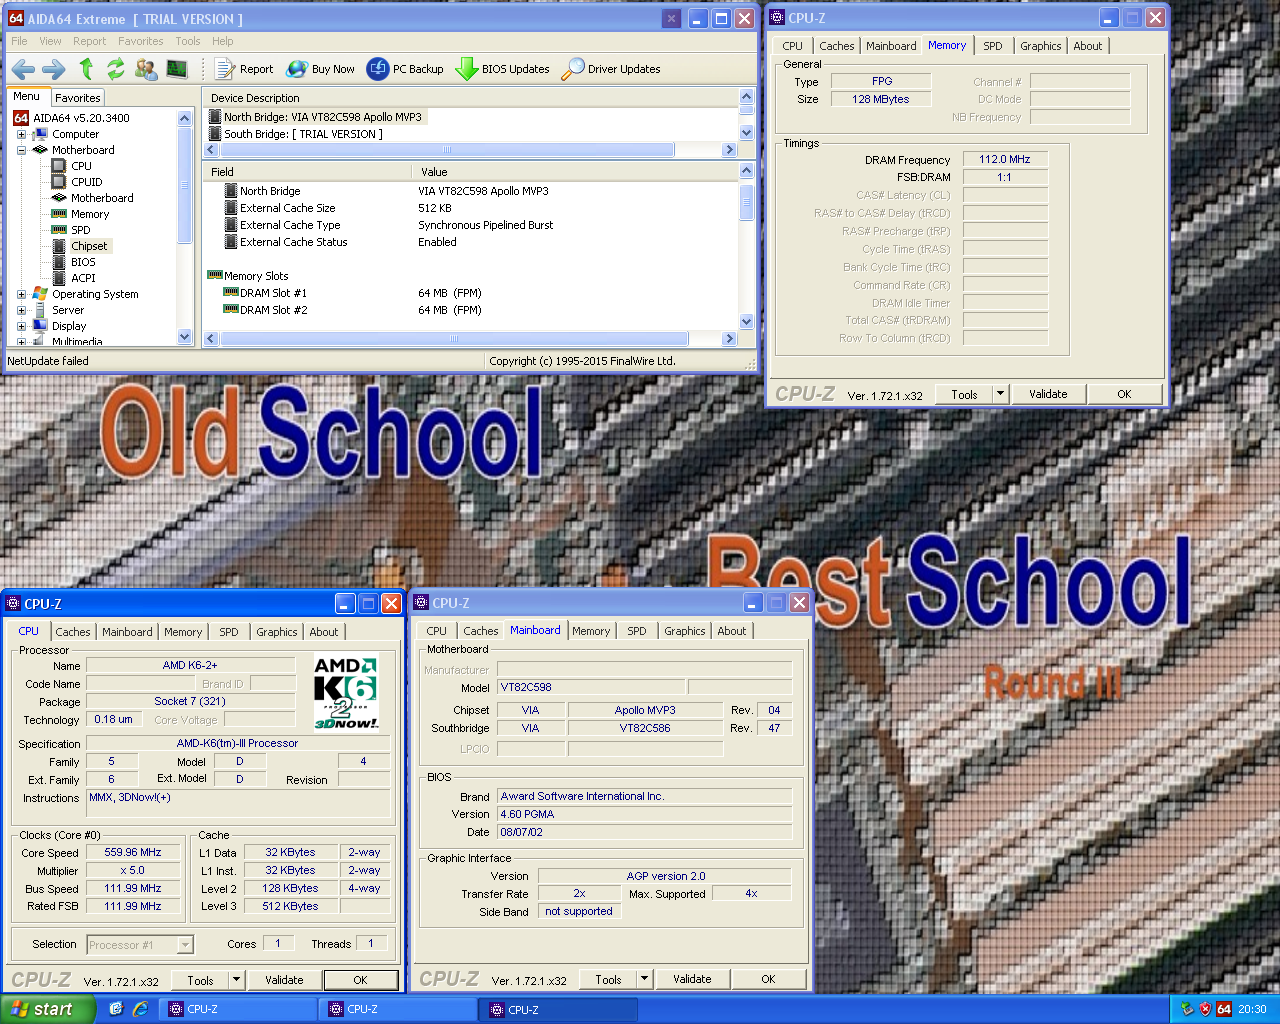Viewport: 1280px width, 1024px height.
Task: Click the Show Desktop quick launch icon
Action: (116, 1009)
